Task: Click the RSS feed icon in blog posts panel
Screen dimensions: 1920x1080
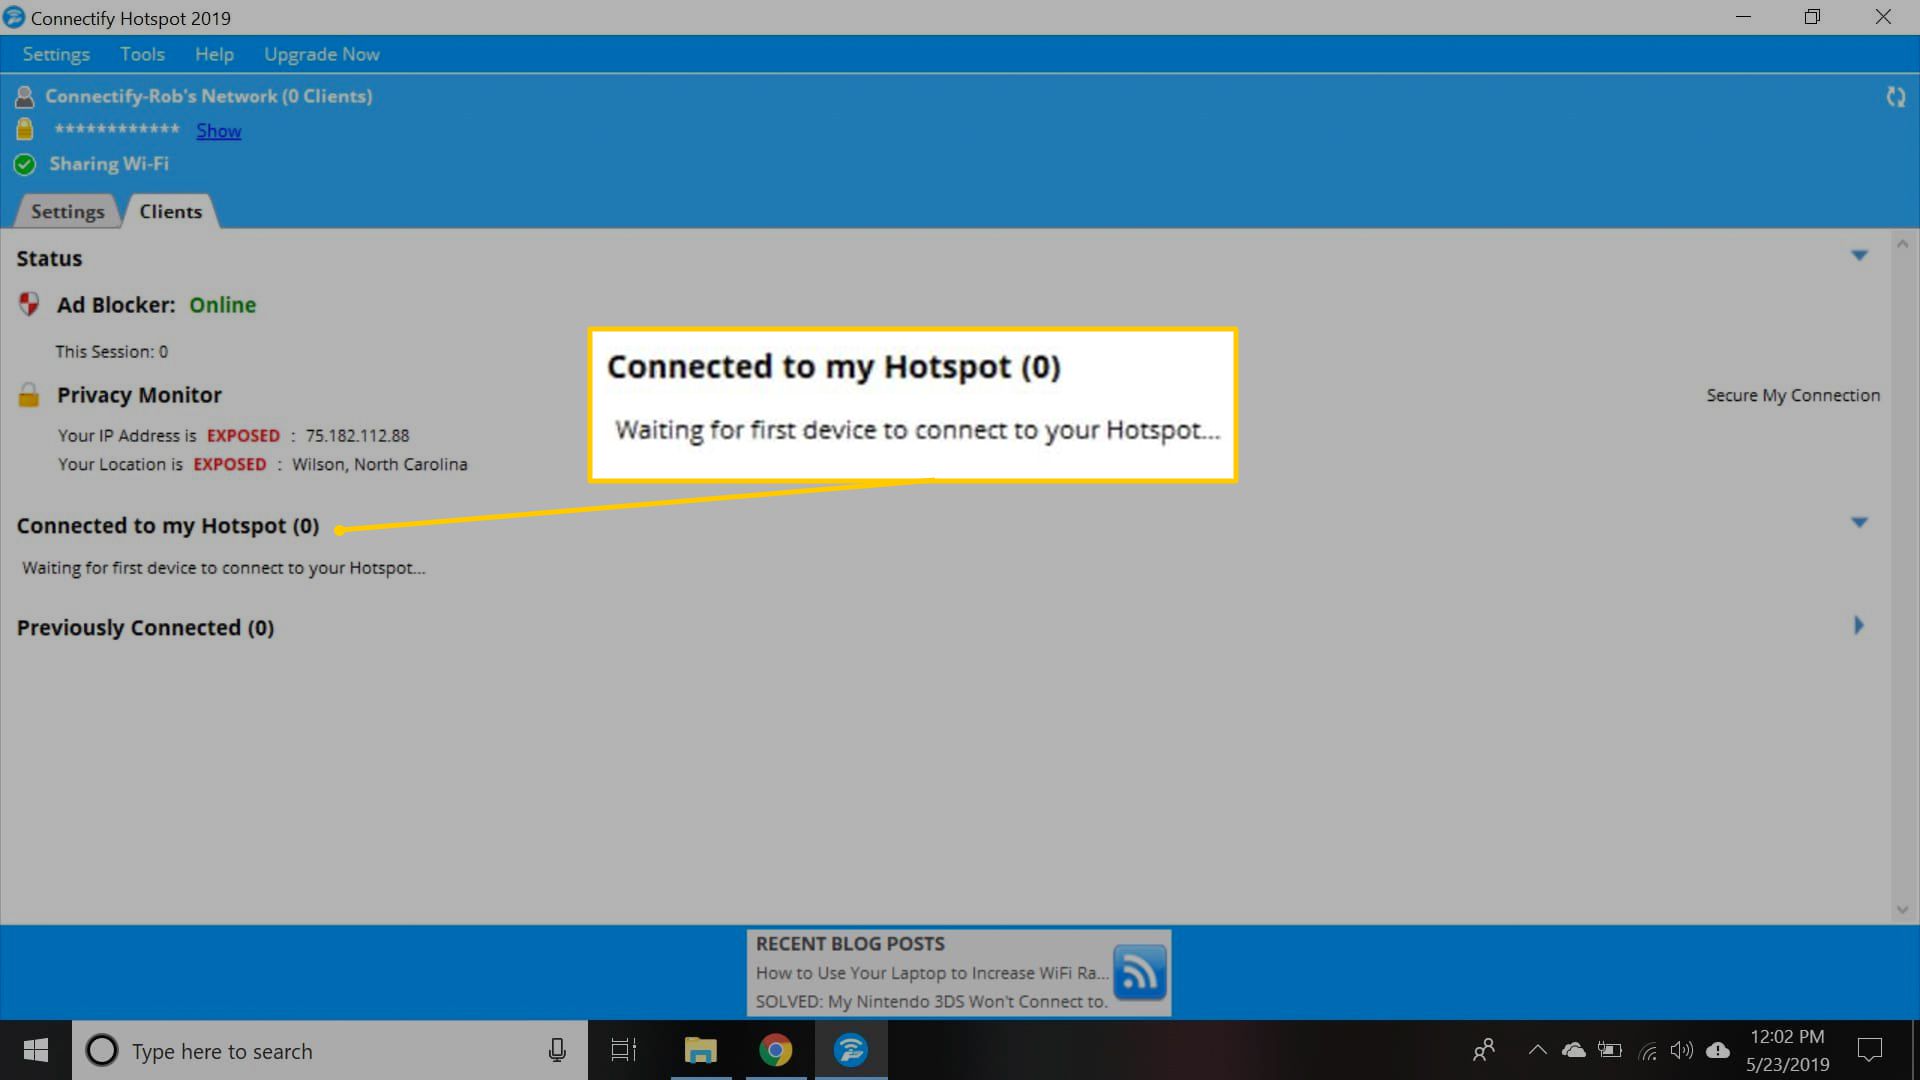Action: (1138, 972)
